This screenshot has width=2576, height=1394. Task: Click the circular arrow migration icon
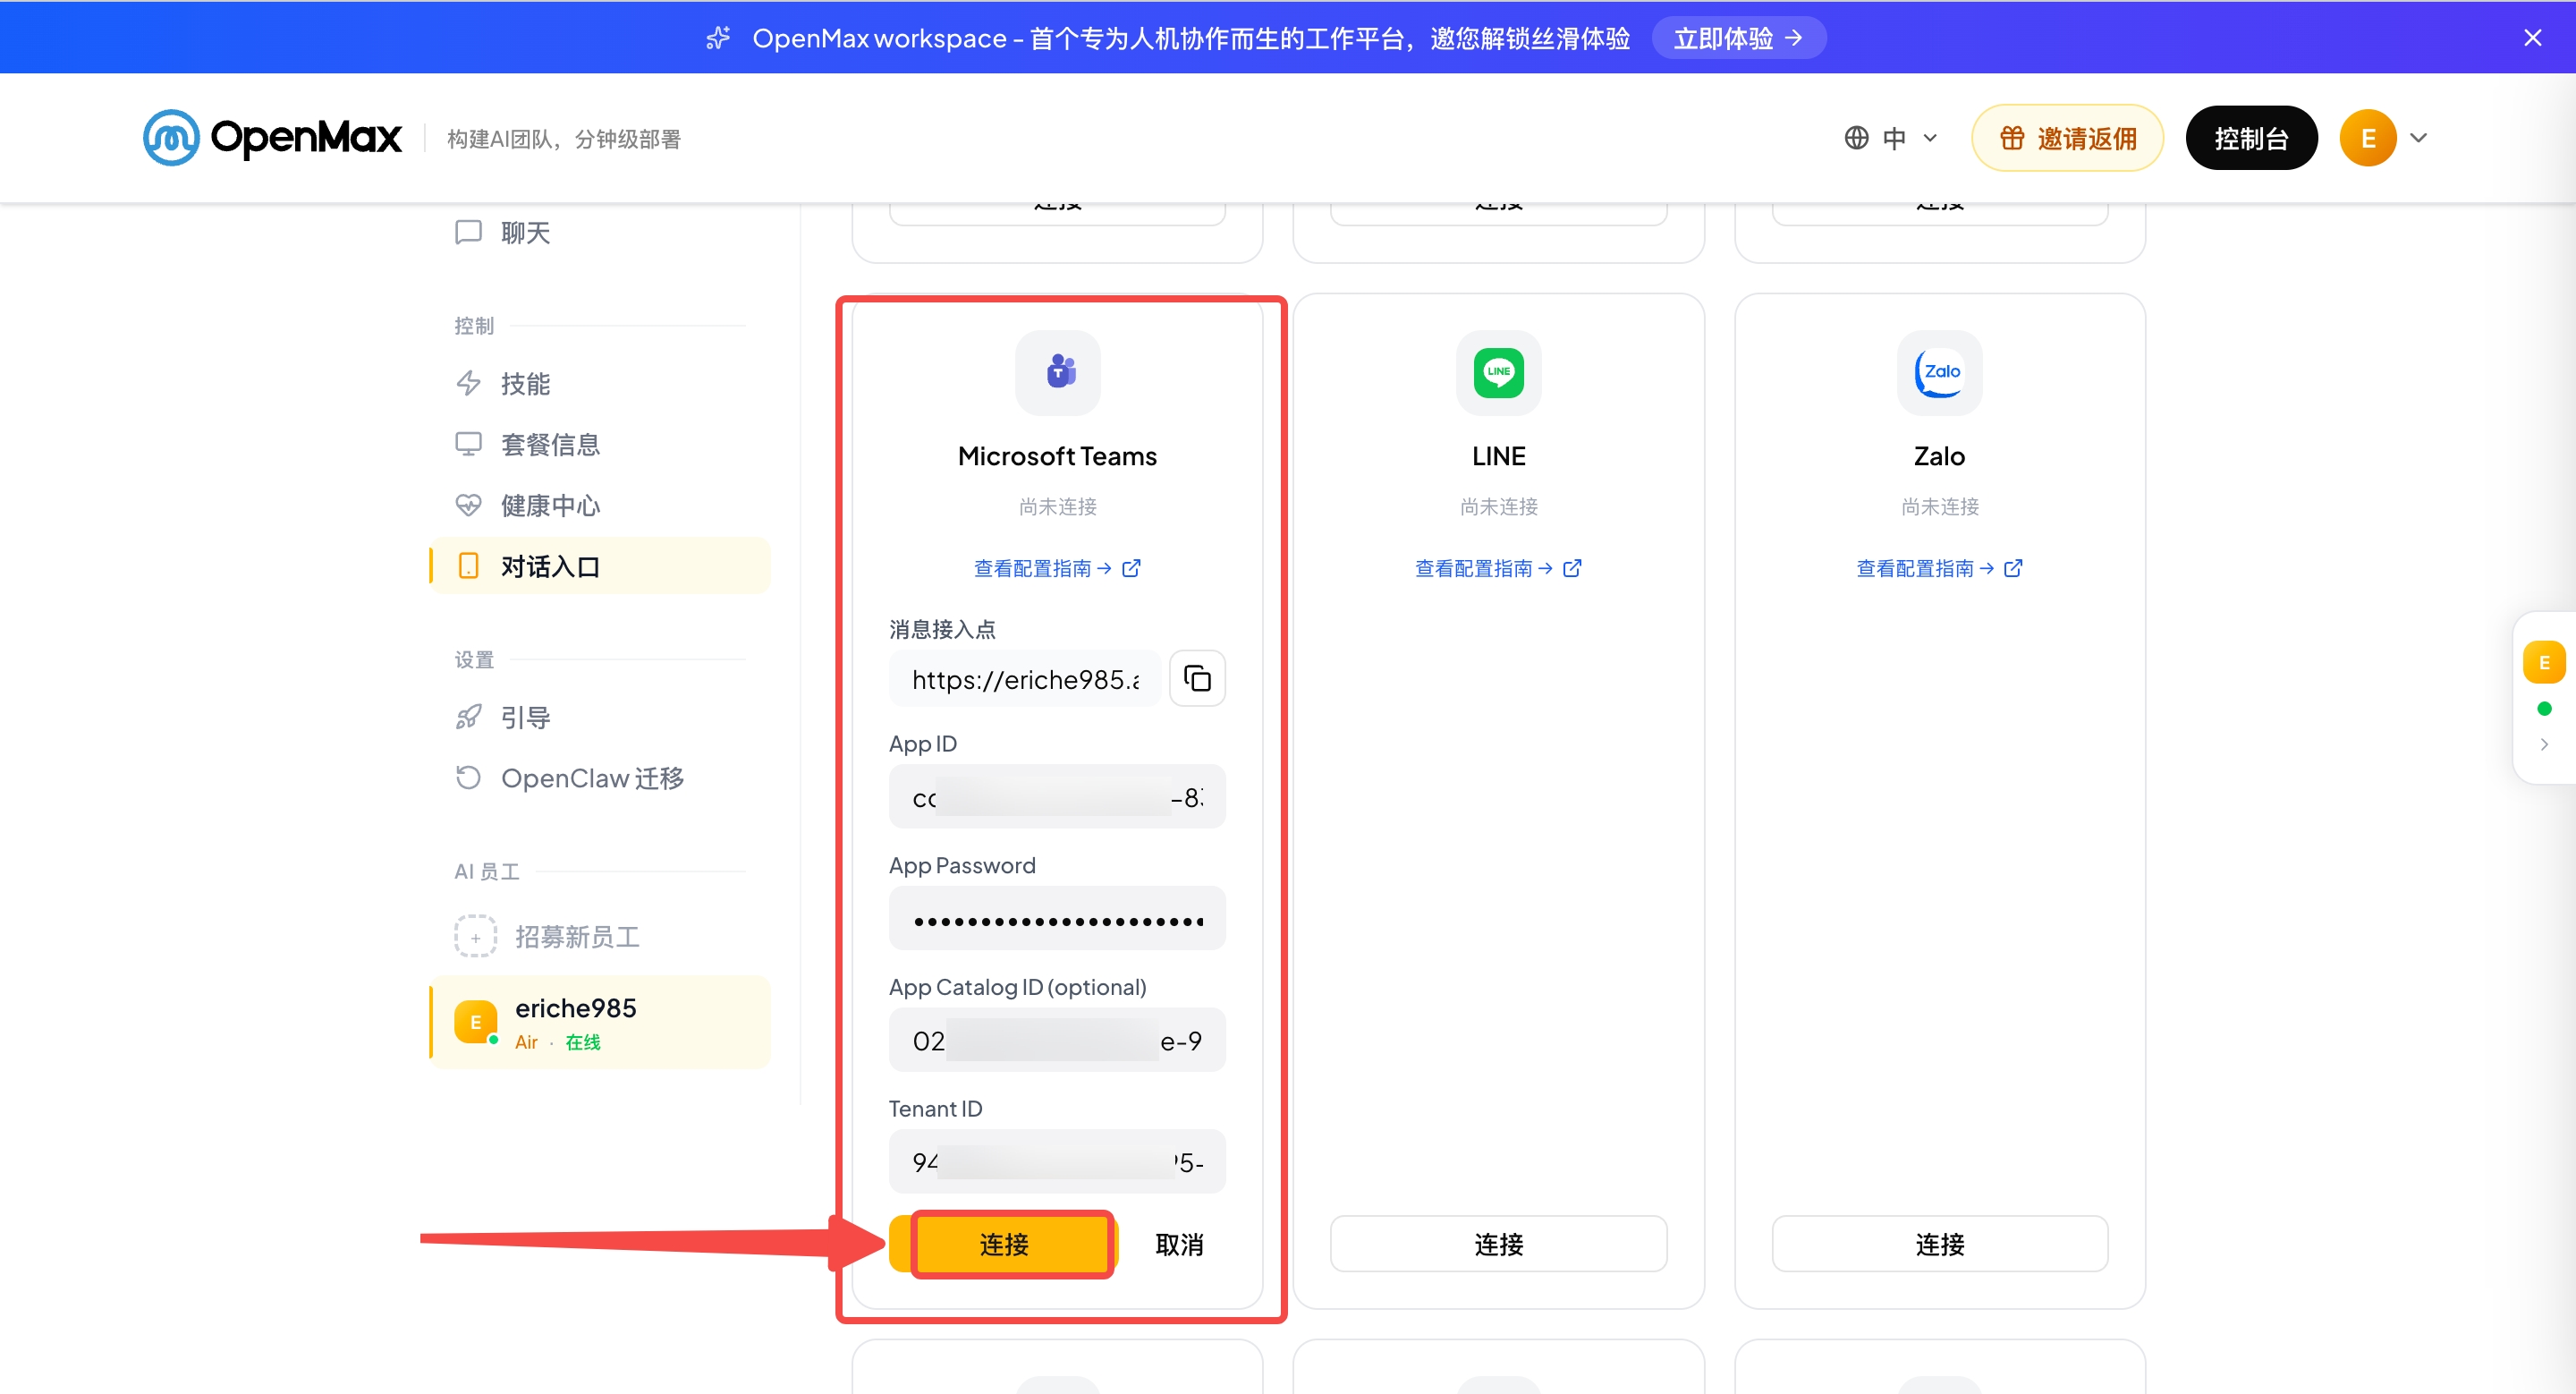click(468, 777)
